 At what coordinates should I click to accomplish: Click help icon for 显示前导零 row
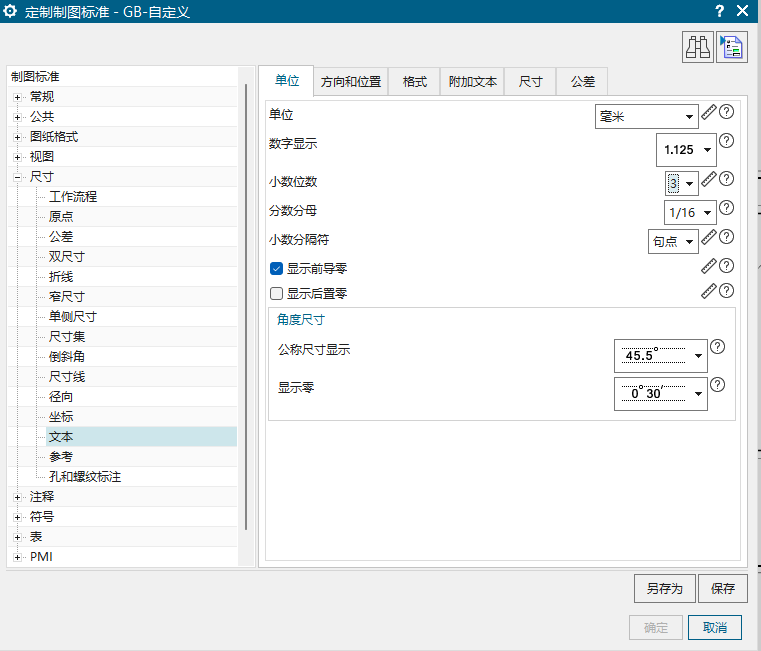click(x=726, y=266)
